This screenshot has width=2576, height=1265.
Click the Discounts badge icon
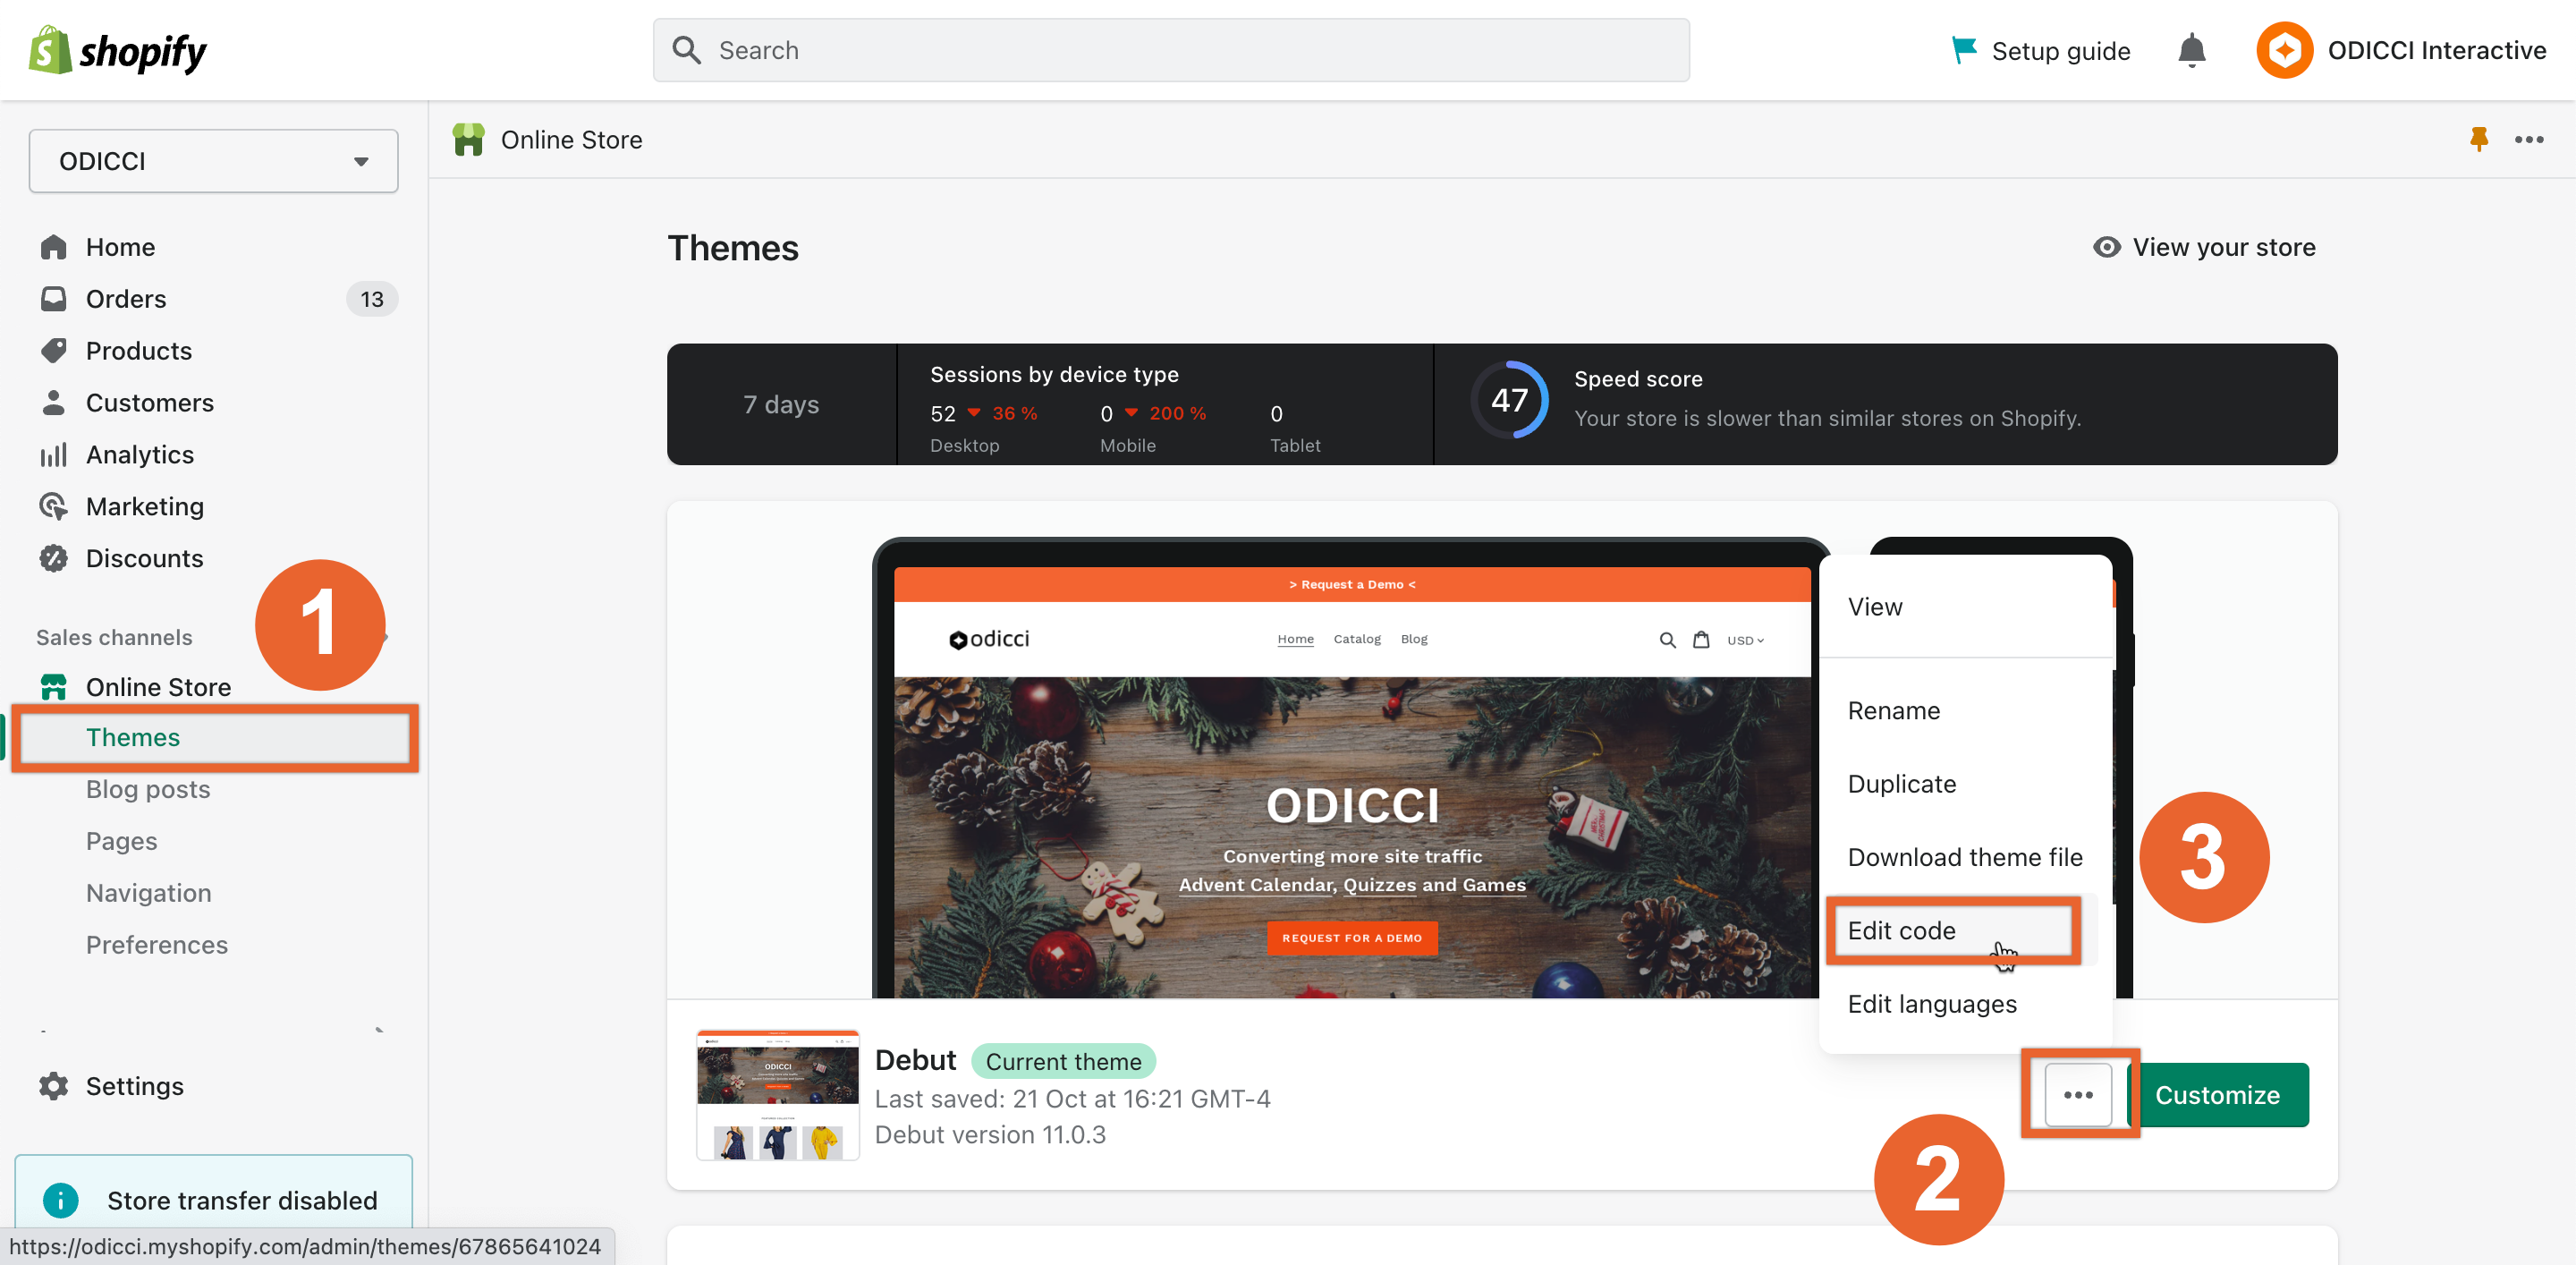click(x=54, y=558)
